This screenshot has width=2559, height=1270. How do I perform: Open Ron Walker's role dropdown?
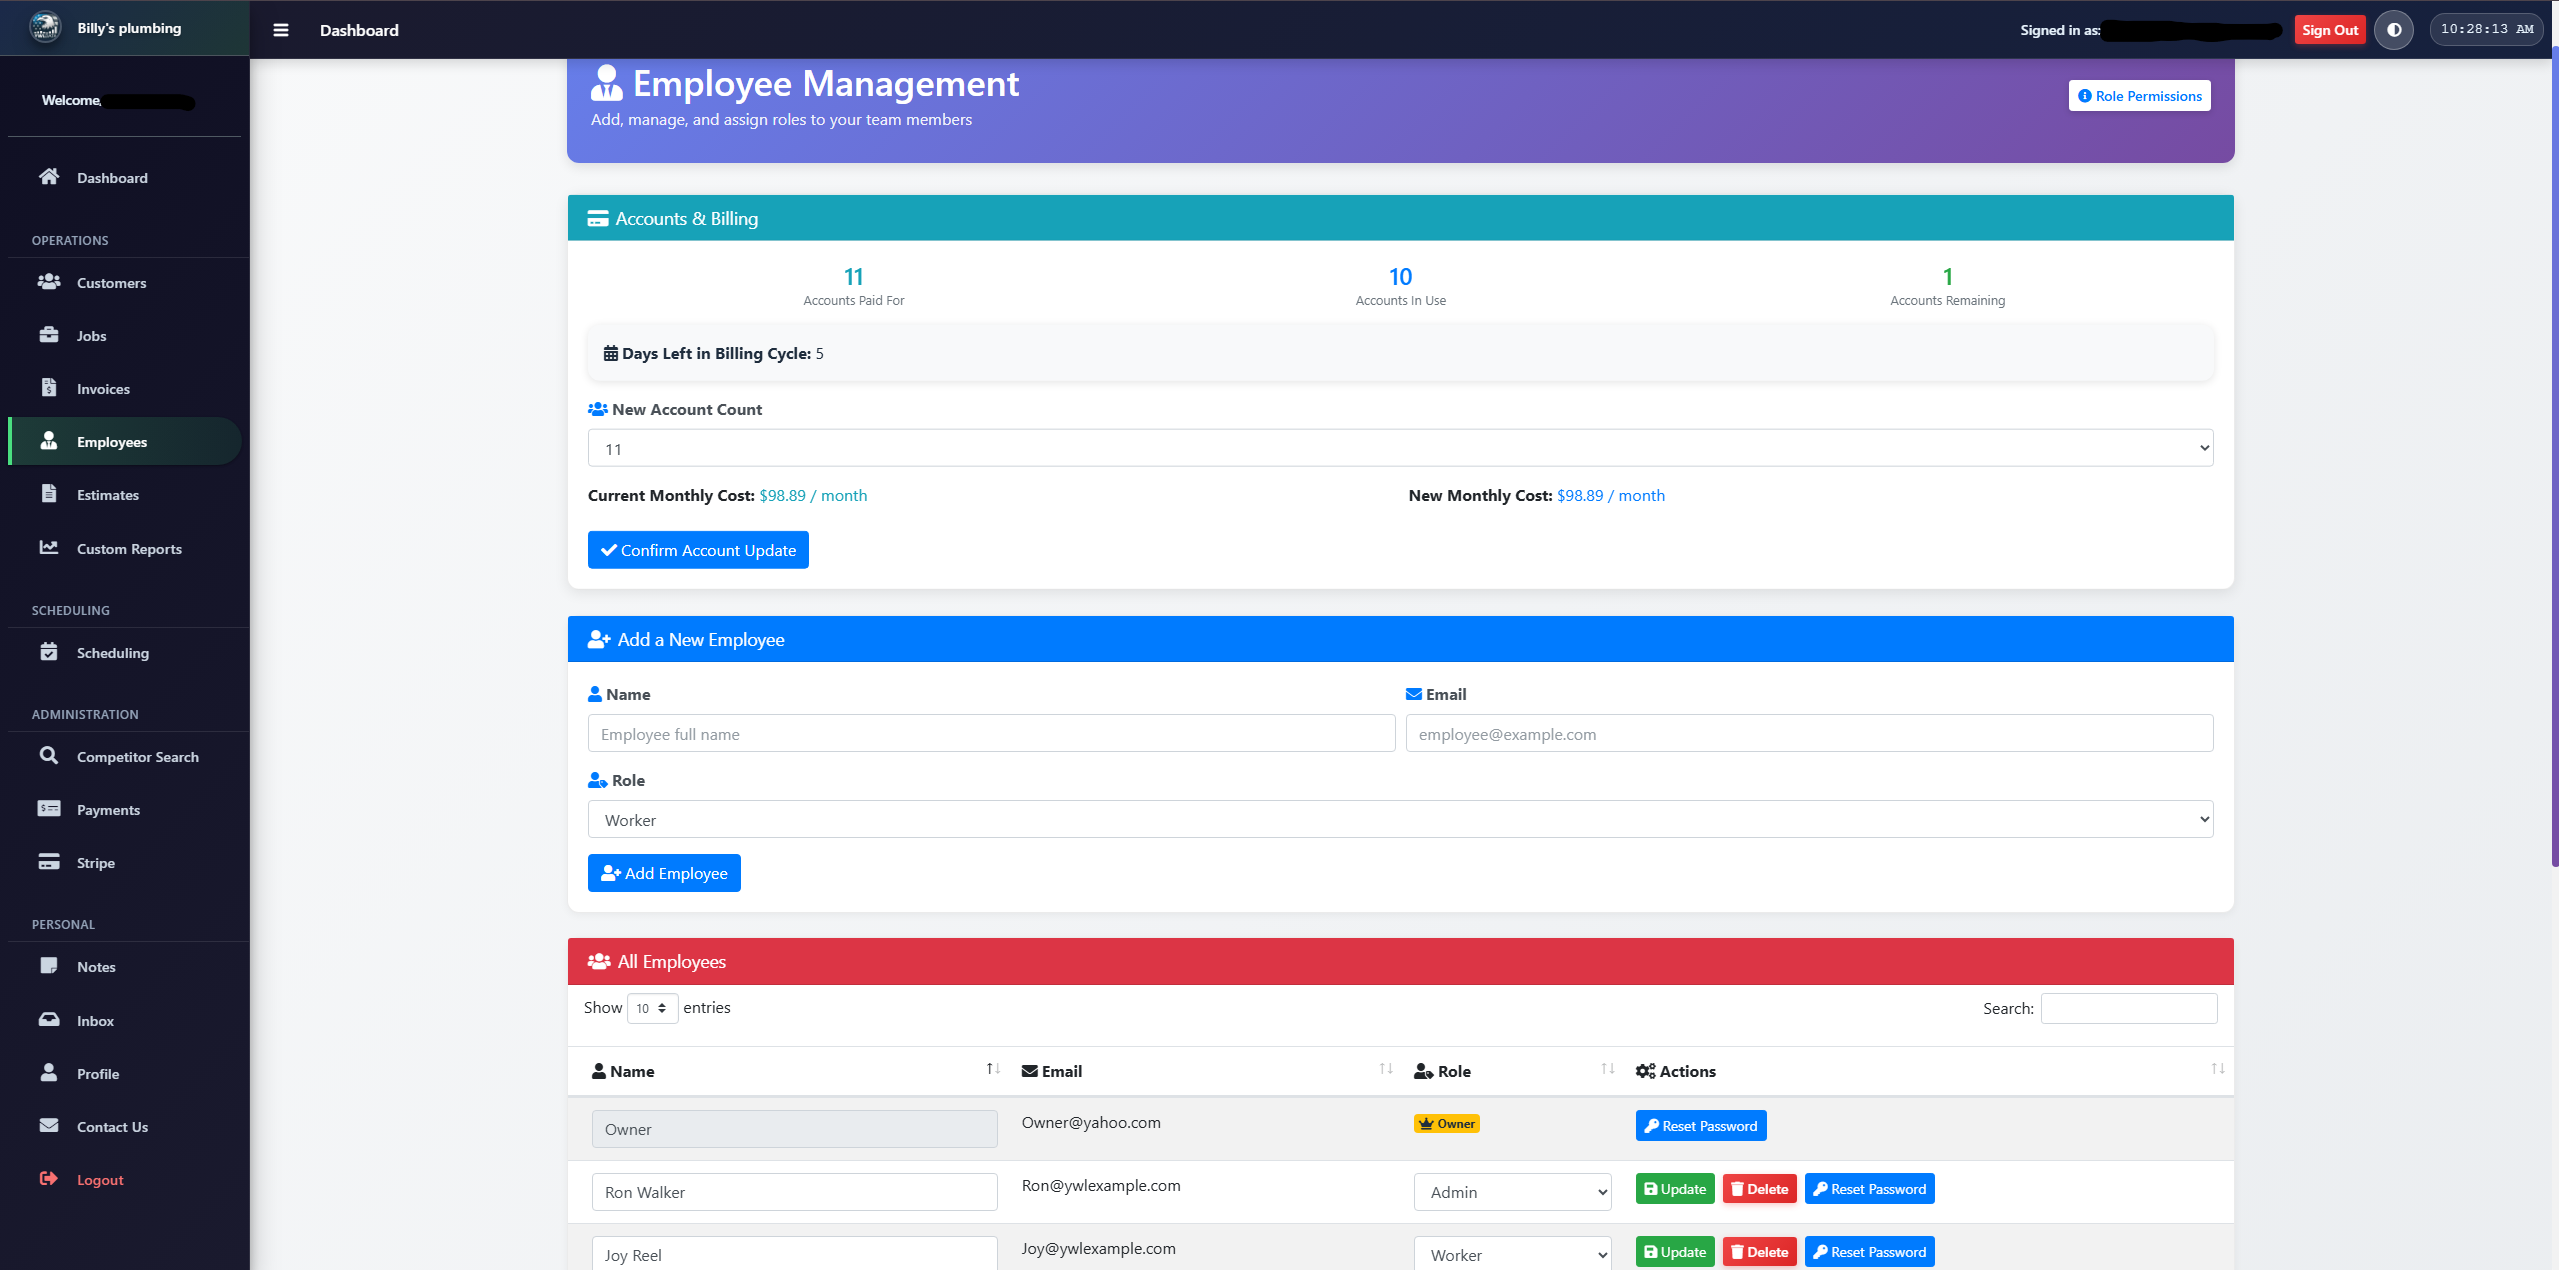pyautogui.click(x=1512, y=1192)
